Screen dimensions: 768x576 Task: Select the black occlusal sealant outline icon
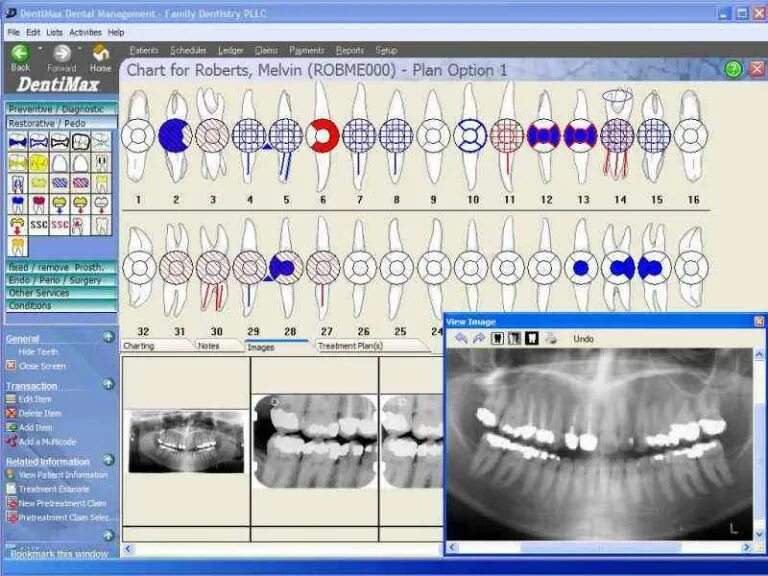click(x=80, y=142)
